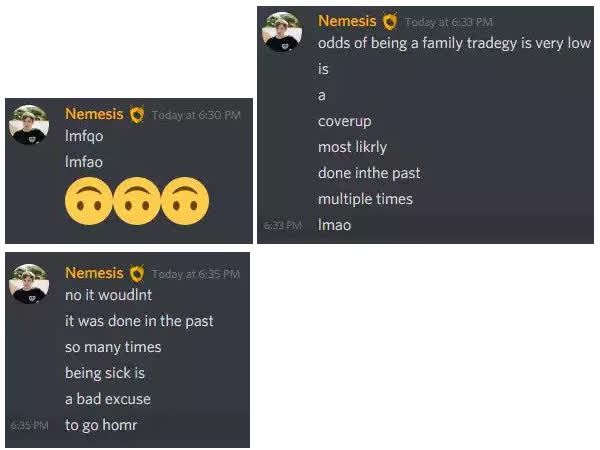The image size is (600, 450).
Task: Click Nemesis avatar in the 6:30 PM message
Action: (29, 124)
